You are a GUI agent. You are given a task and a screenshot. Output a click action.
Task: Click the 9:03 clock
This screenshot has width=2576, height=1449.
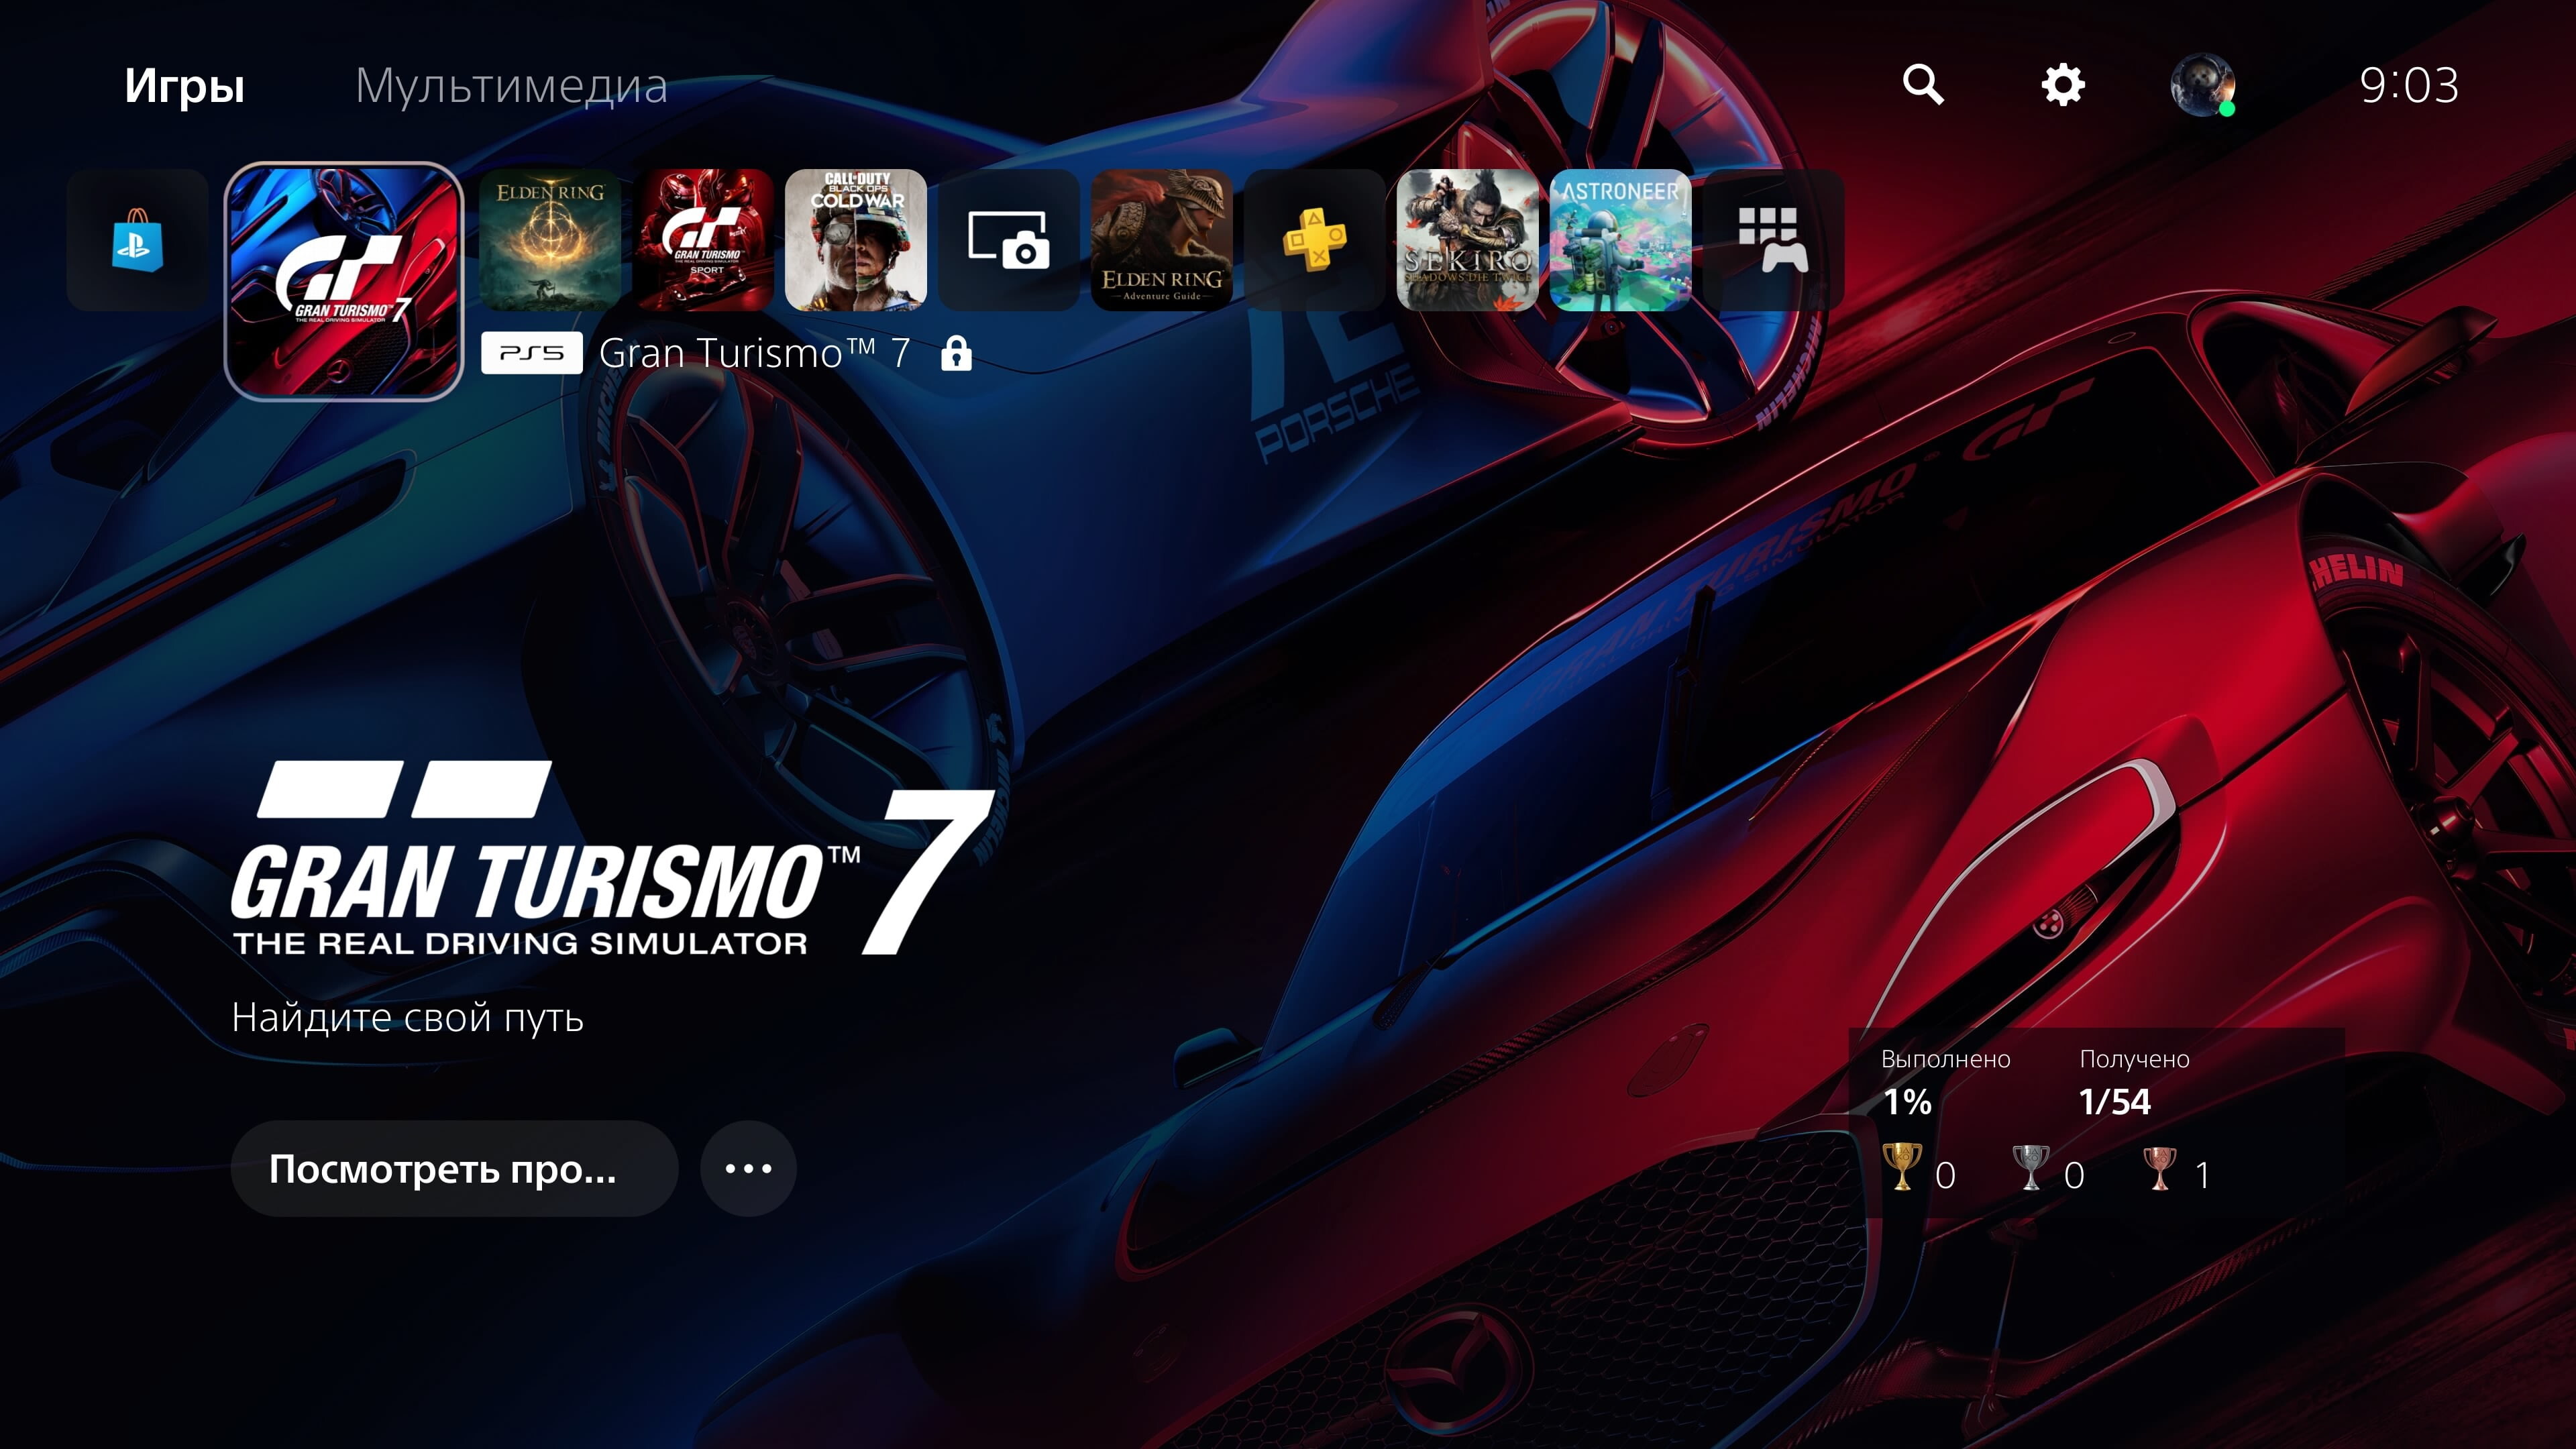2409,85
